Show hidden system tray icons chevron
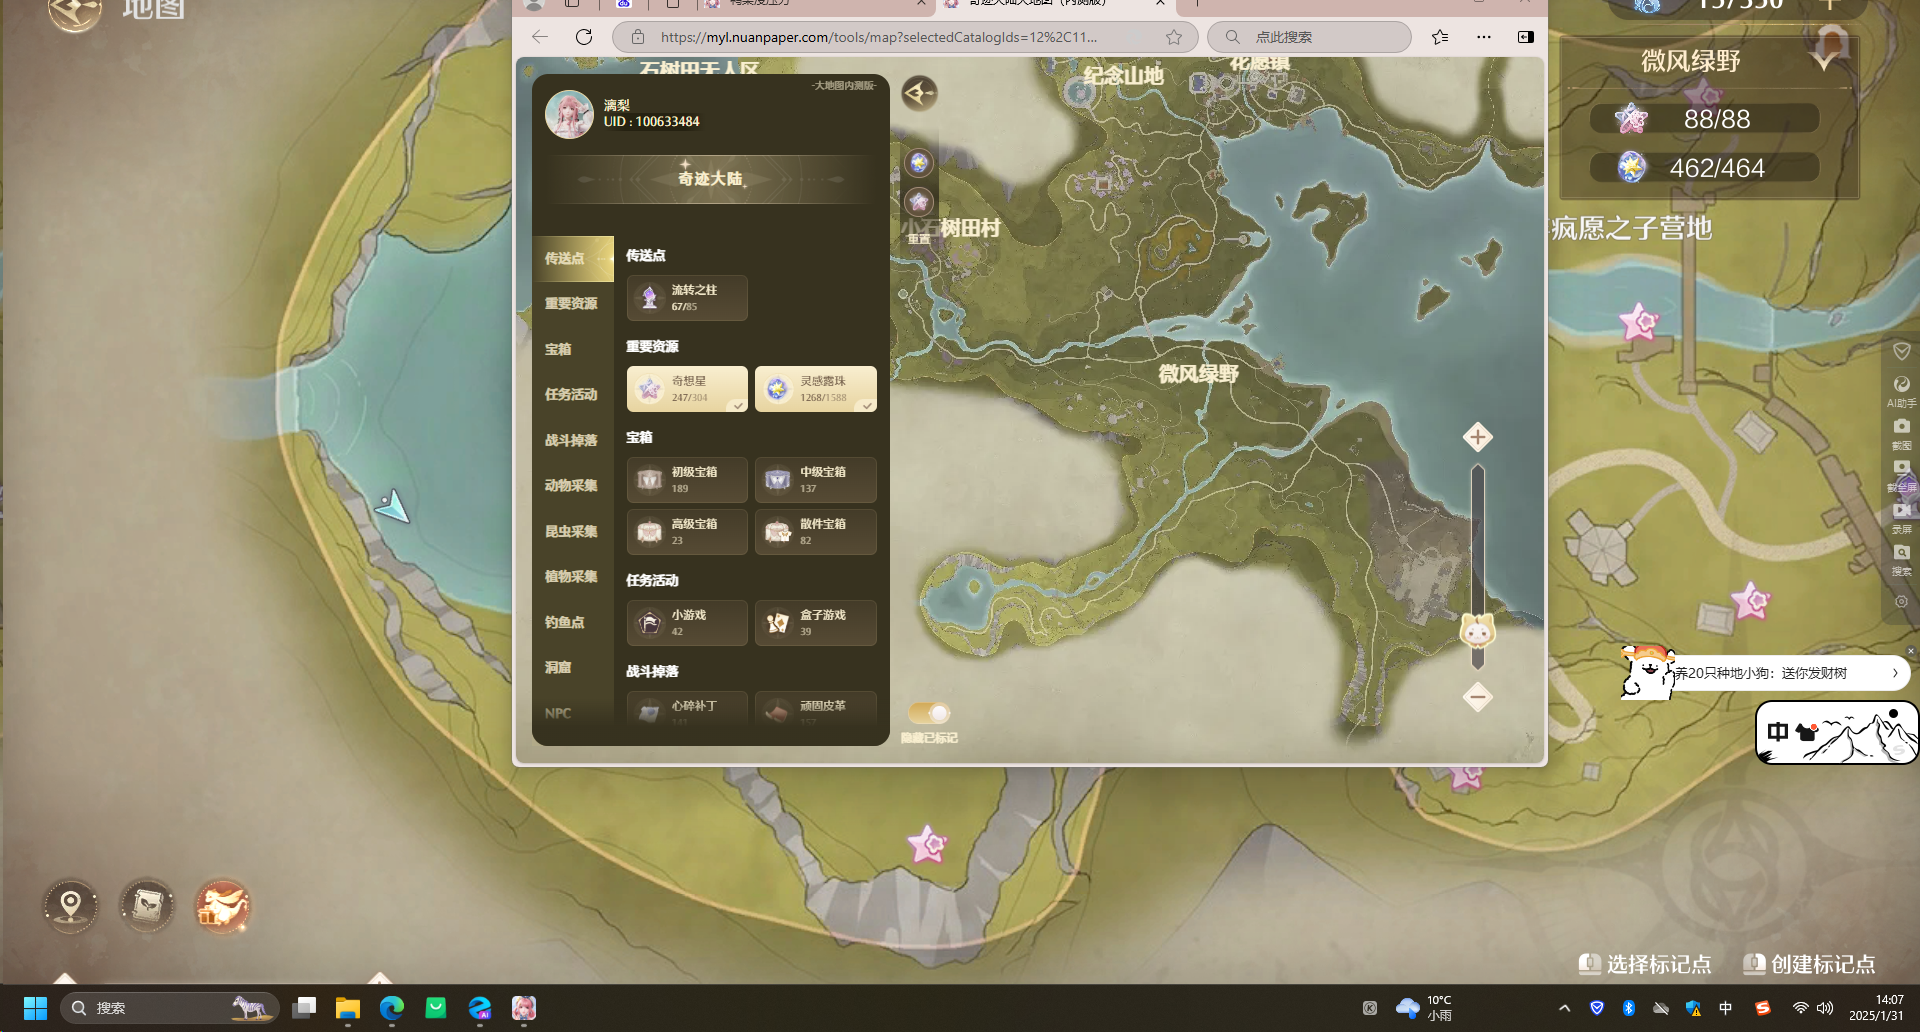1920x1032 pixels. click(1565, 1008)
